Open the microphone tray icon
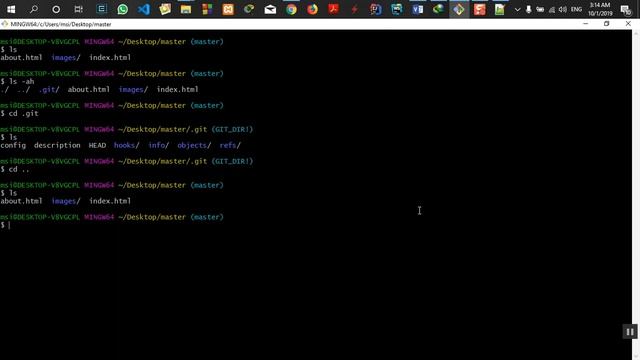Image resolution: width=640 pixels, height=360 pixels. tap(529, 9)
